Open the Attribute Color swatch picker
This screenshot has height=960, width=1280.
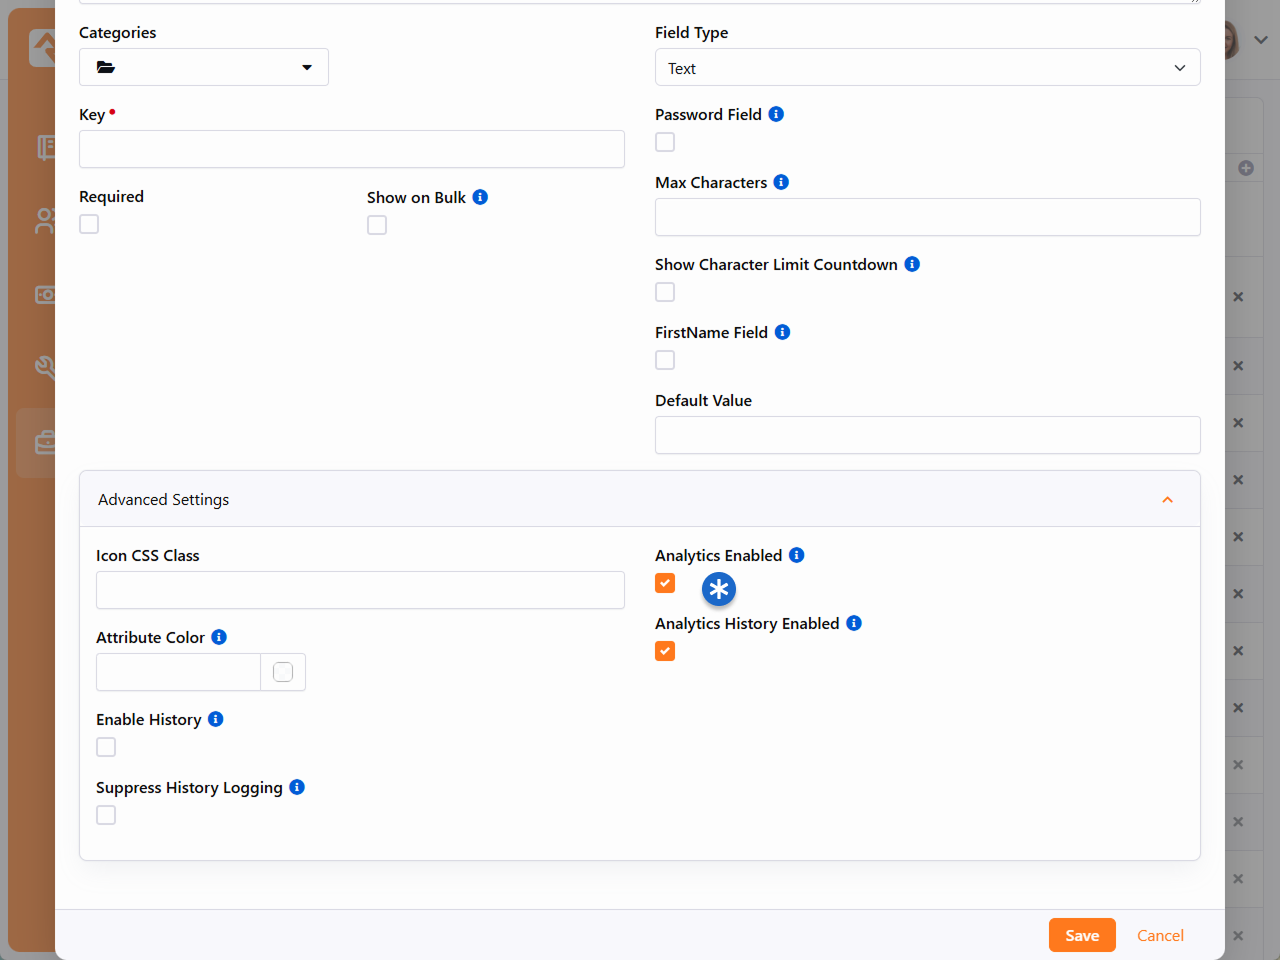pyautogui.click(x=283, y=672)
